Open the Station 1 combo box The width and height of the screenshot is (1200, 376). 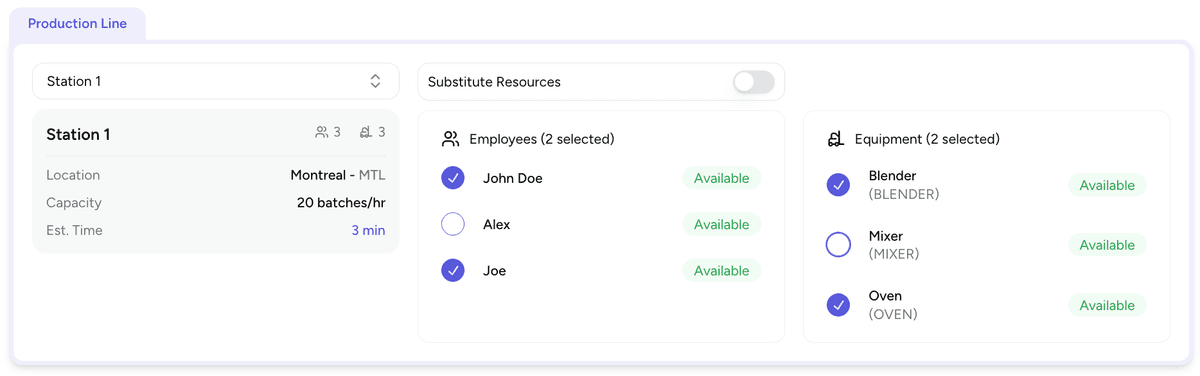(x=216, y=81)
